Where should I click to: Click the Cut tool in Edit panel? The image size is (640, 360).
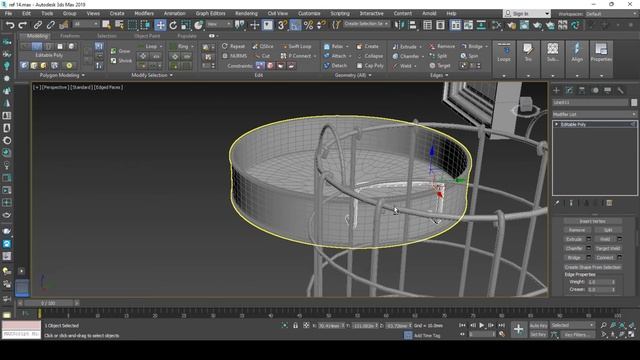coord(262,56)
